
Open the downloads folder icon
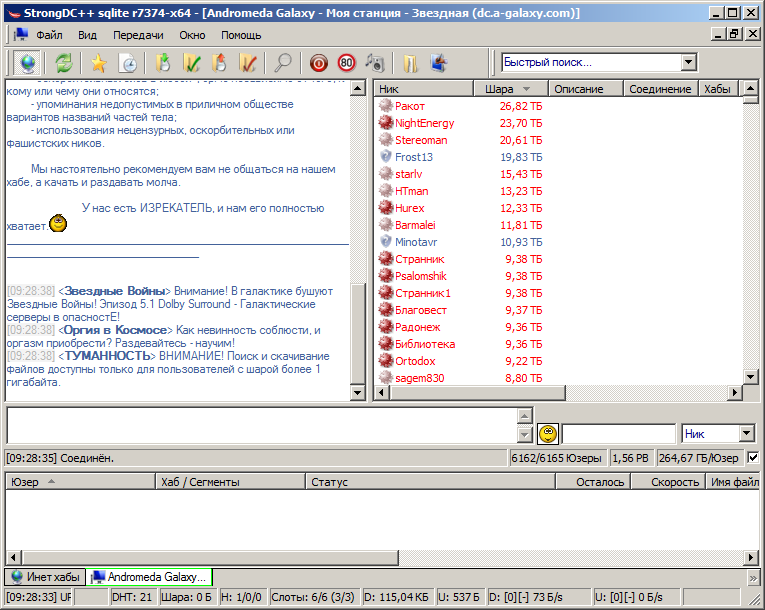[x=410, y=63]
